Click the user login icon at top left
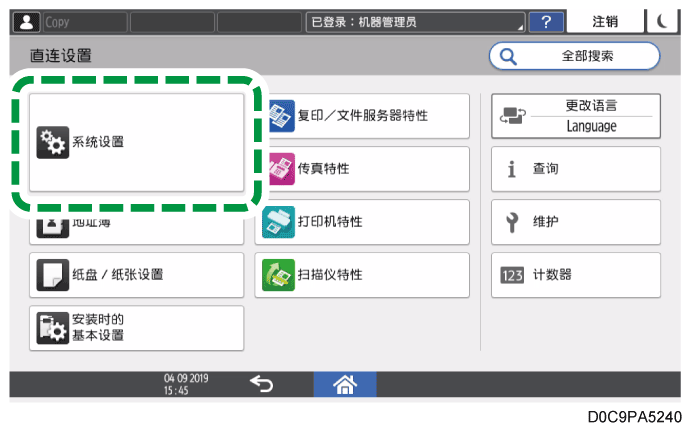Screen dimensions: 691x427 26,22
